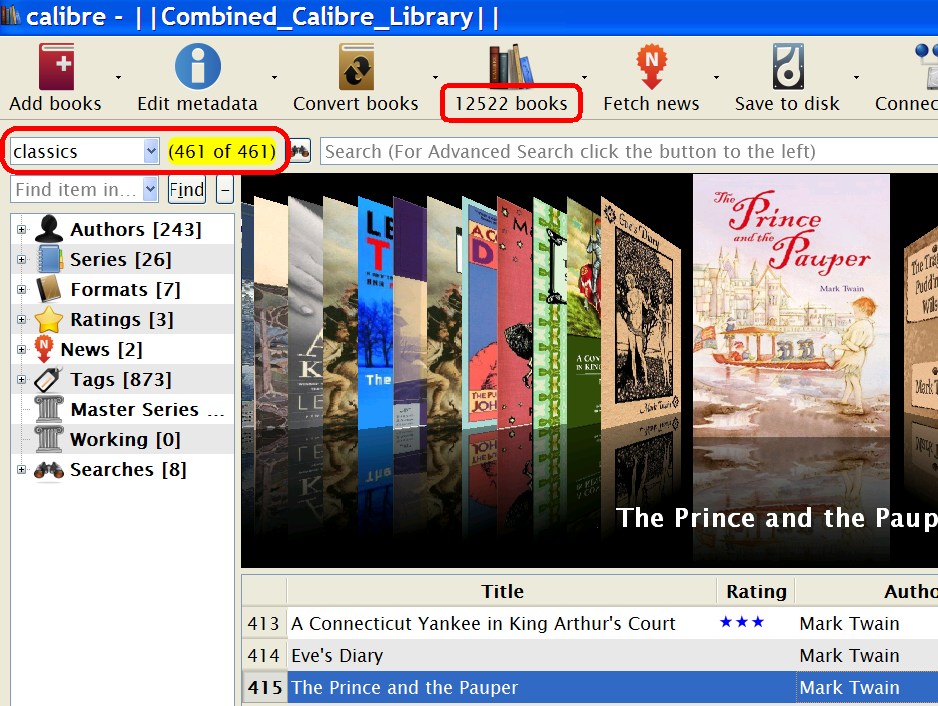Click the Connect/share toolbar icon
This screenshot has width=938, height=706.
coord(927,66)
